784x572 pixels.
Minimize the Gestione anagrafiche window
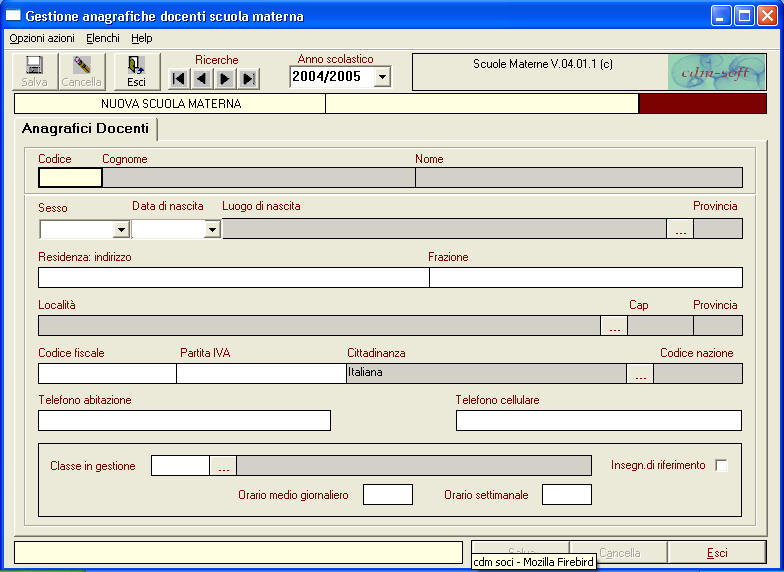pos(720,16)
